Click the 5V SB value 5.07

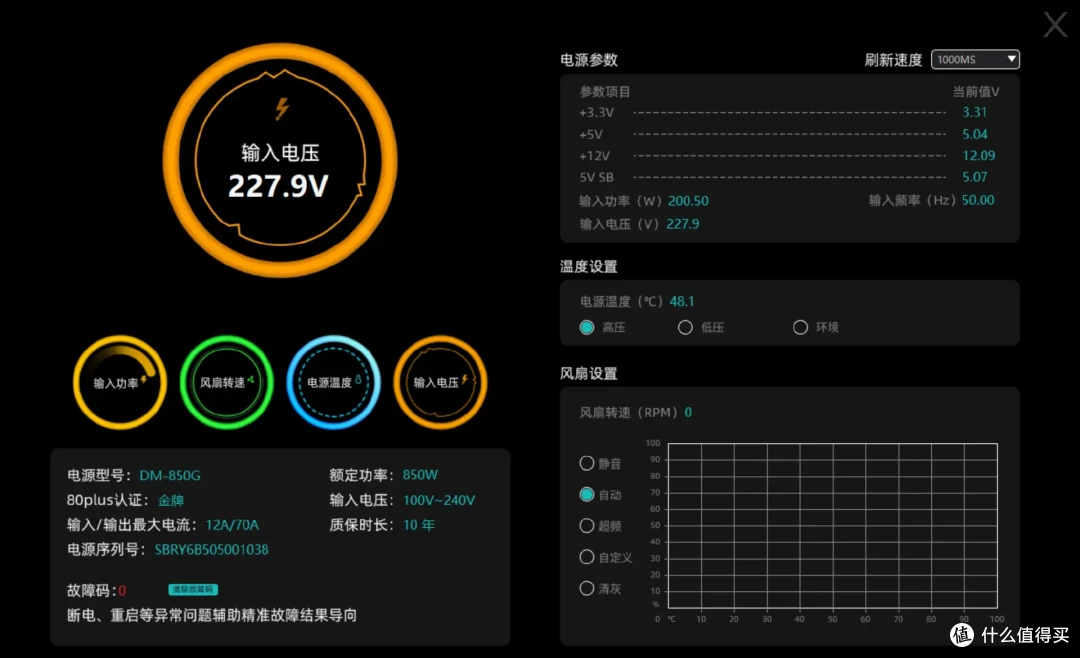[x=975, y=177]
